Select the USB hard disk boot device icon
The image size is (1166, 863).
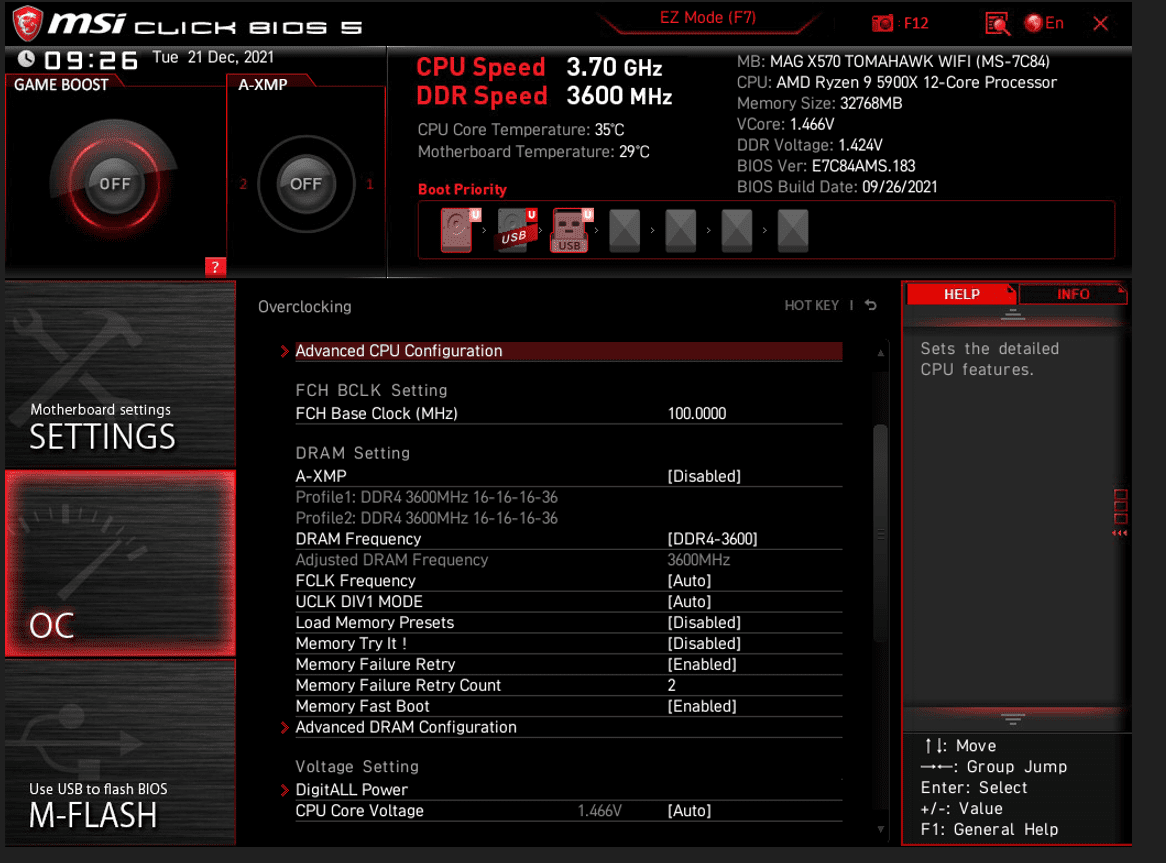(514, 230)
